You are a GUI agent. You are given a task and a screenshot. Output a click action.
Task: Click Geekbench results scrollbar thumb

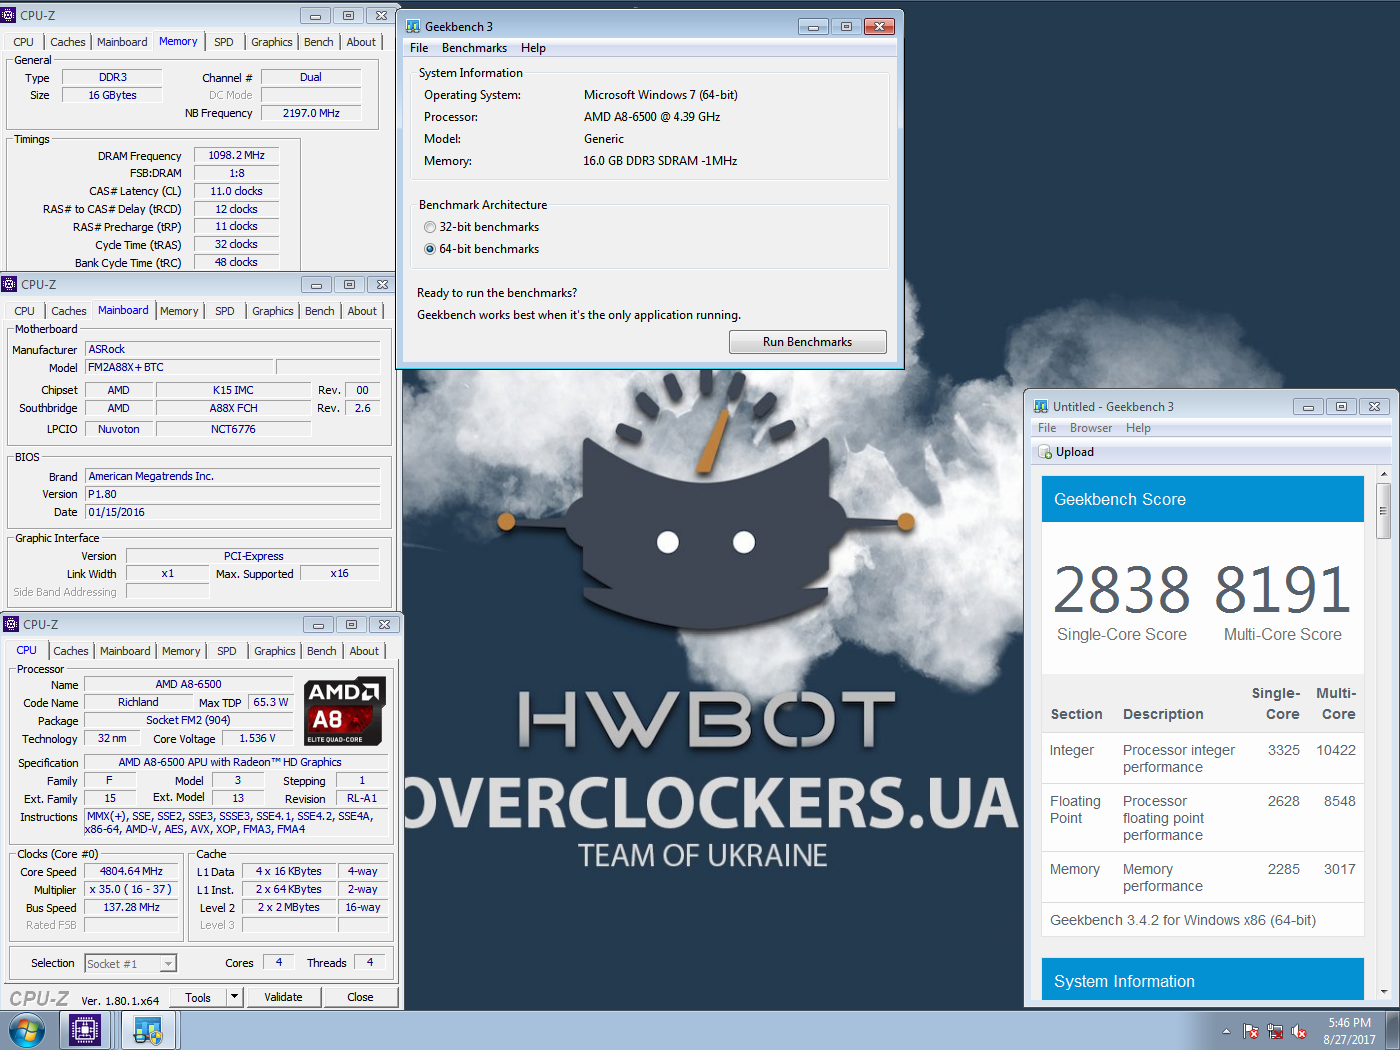1384,511
